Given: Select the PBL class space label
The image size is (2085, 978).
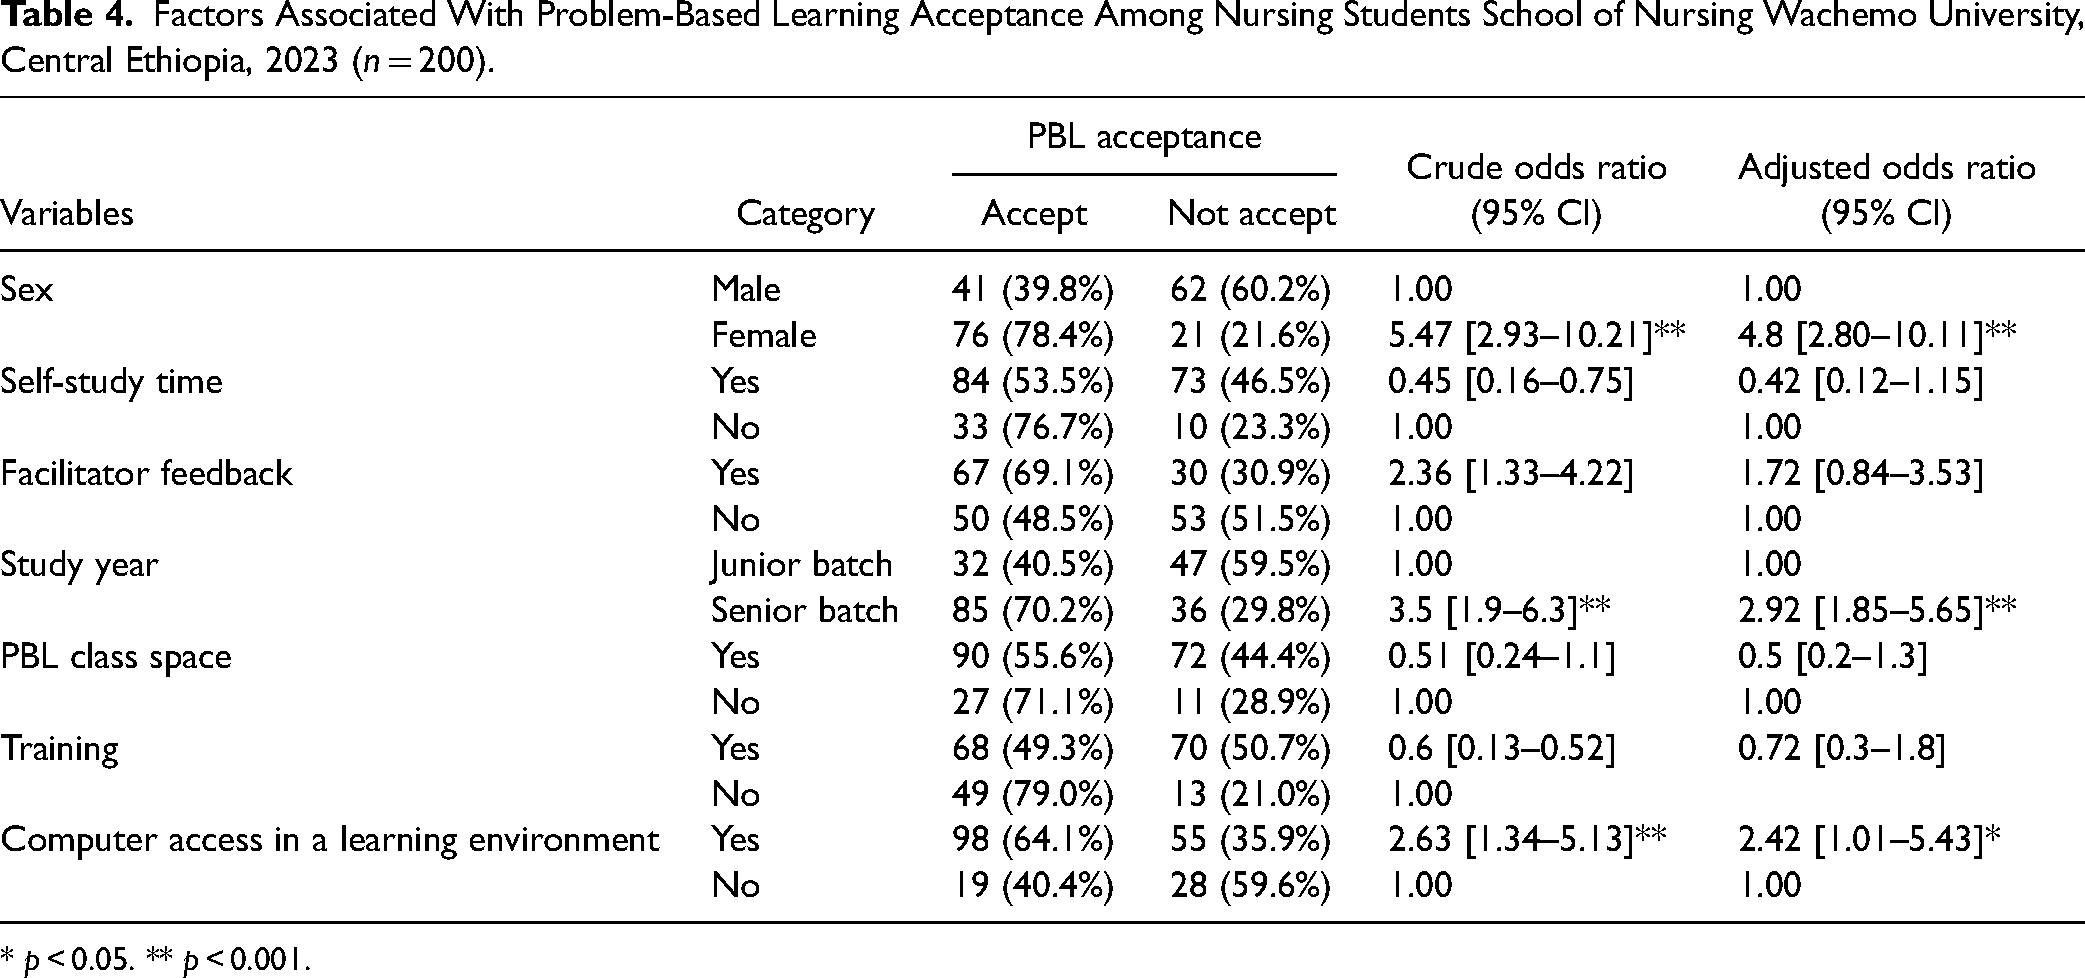Looking at the screenshot, I should pos(116,656).
